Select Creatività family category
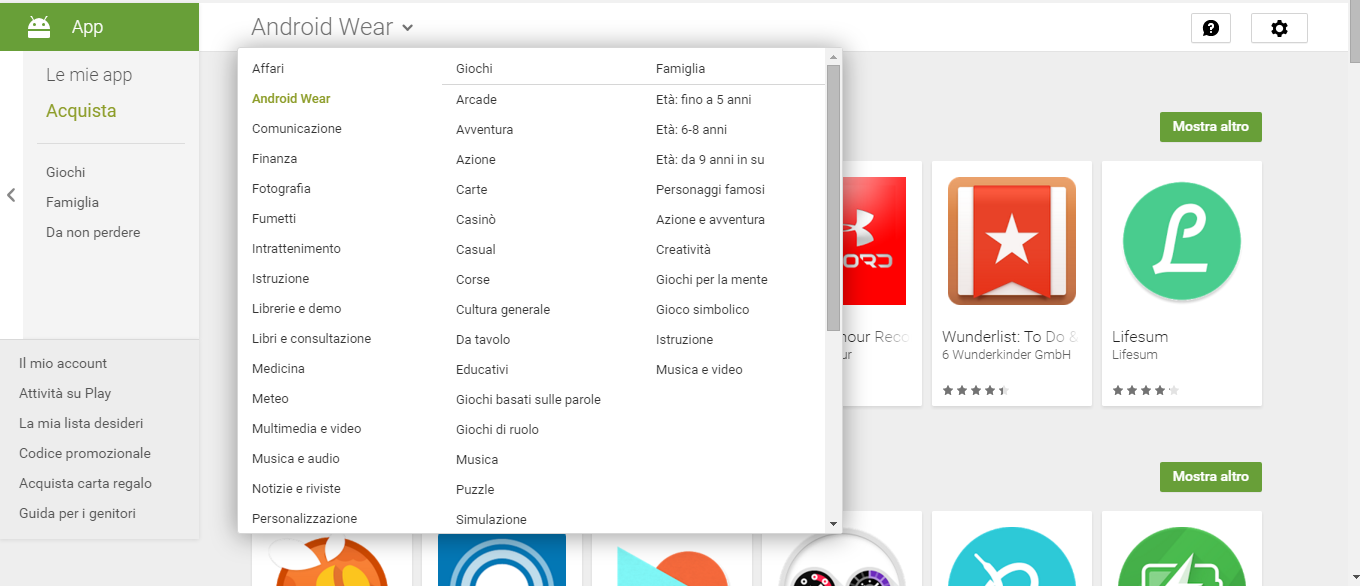 [x=683, y=250]
